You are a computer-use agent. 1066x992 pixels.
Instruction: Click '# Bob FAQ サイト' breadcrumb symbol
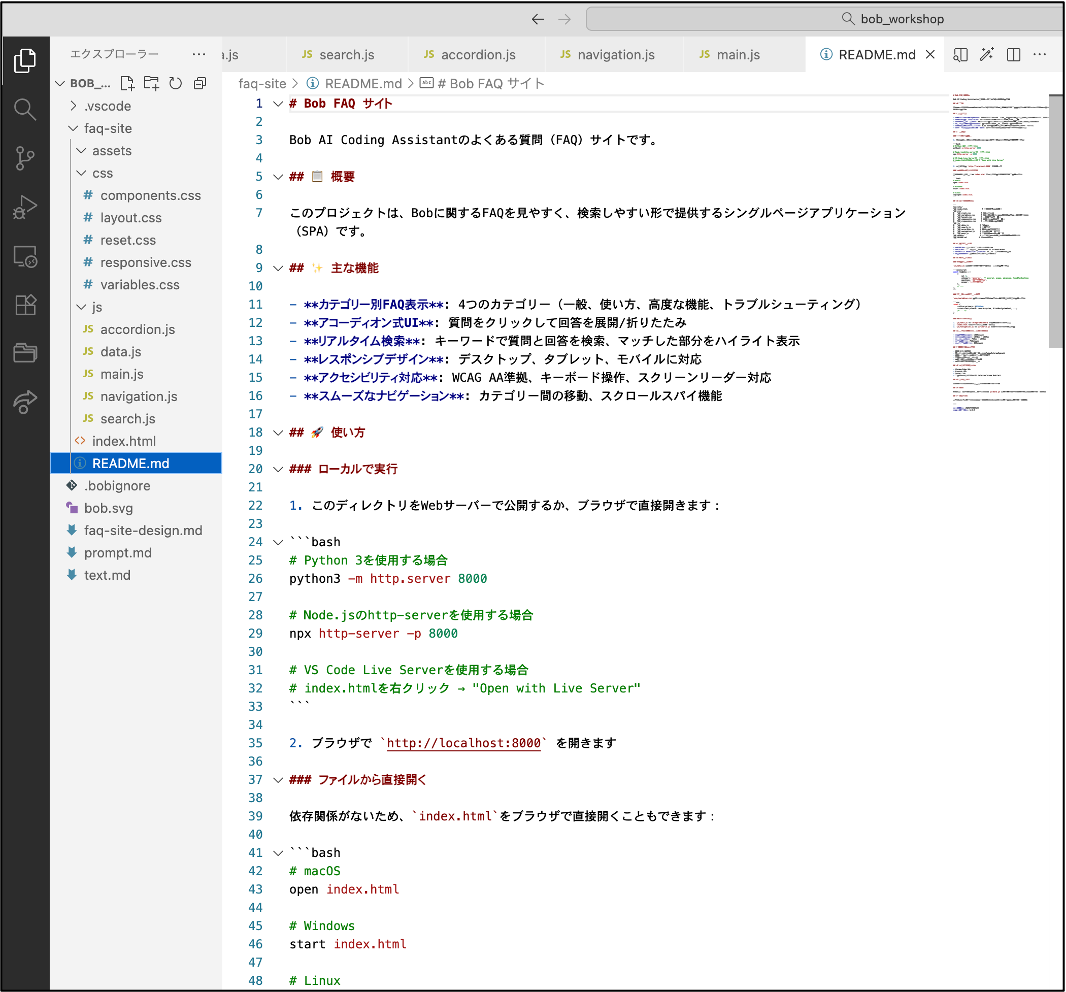click(x=492, y=84)
